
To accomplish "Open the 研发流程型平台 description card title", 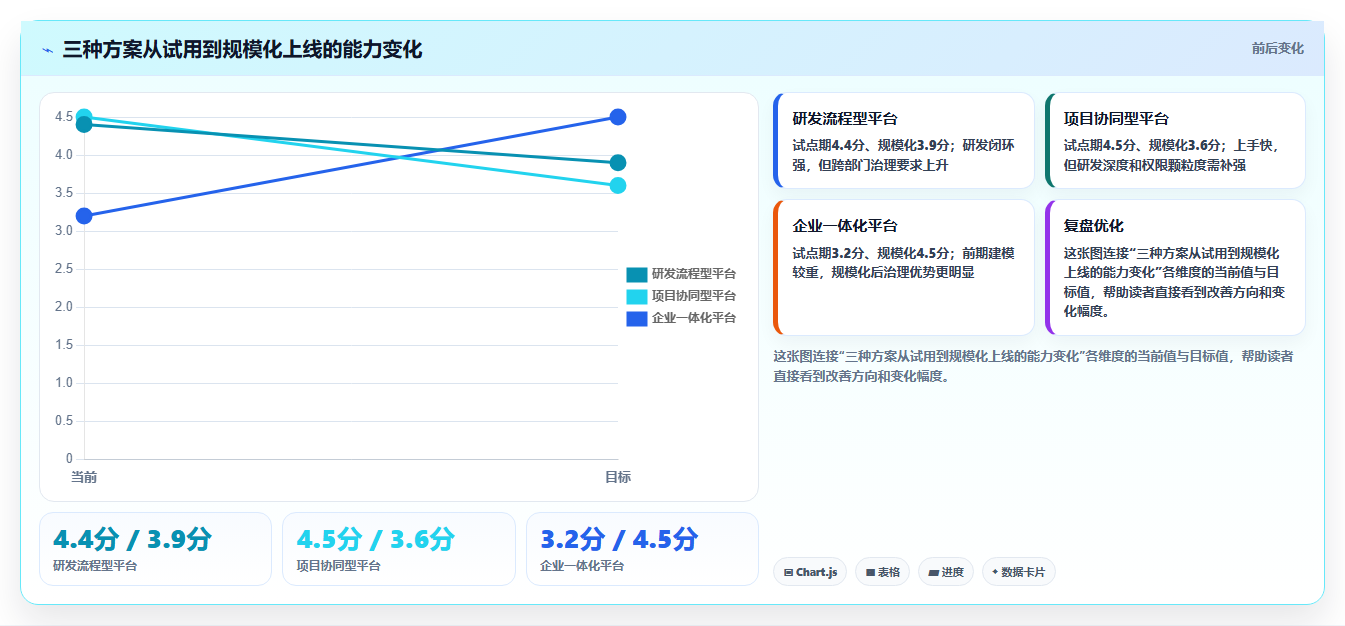I will [845, 119].
